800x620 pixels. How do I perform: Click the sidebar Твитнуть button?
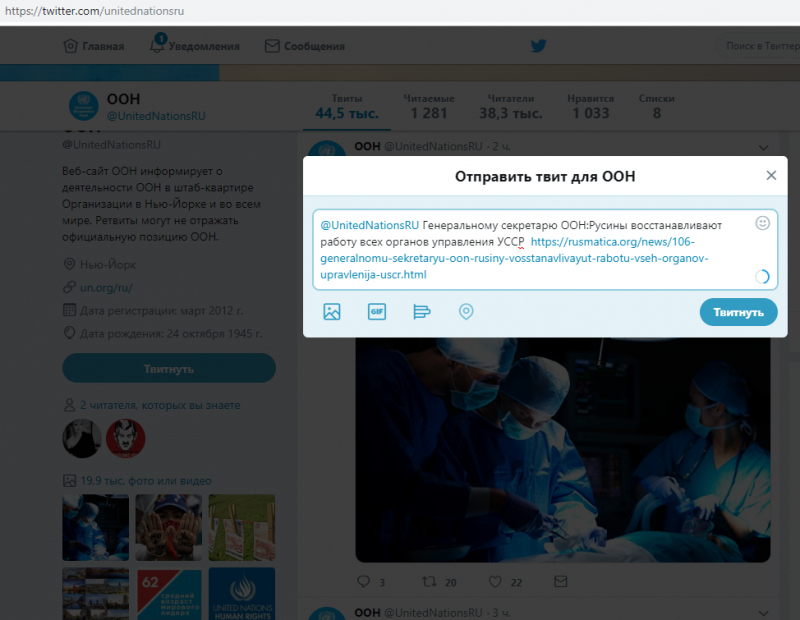click(x=169, y=368)
